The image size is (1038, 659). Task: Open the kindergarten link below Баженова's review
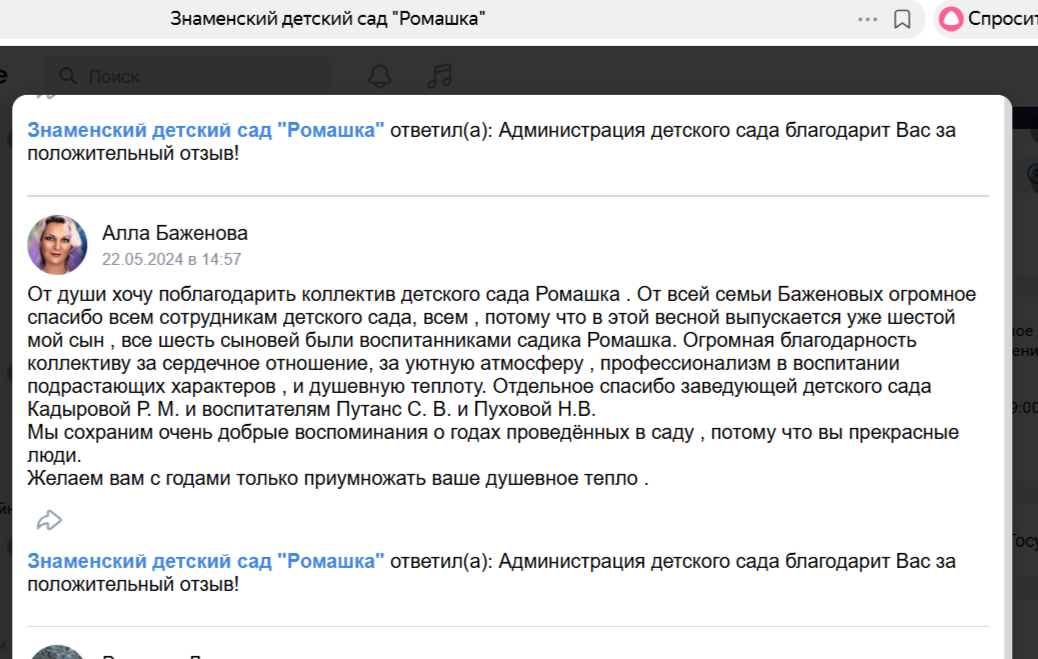[x=206, y=561]
